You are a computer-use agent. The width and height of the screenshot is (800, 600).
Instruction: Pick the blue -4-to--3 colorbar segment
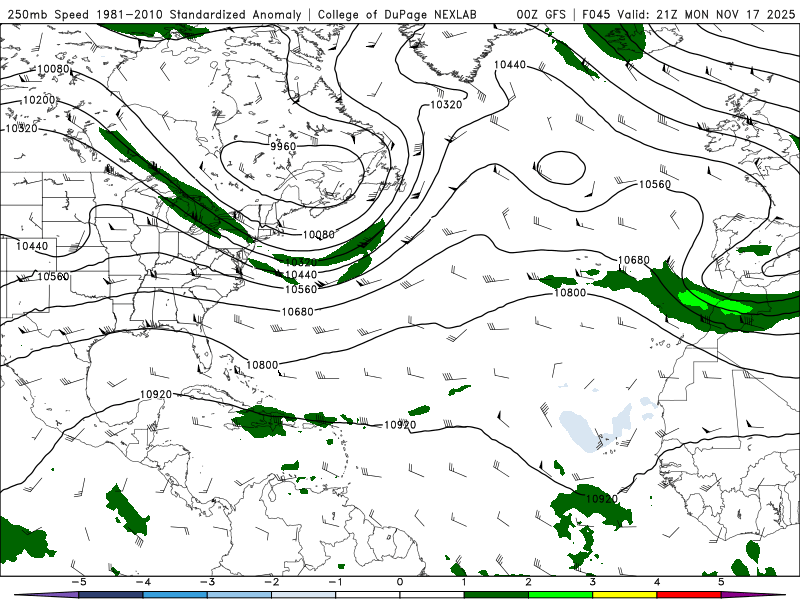[174, 595]
